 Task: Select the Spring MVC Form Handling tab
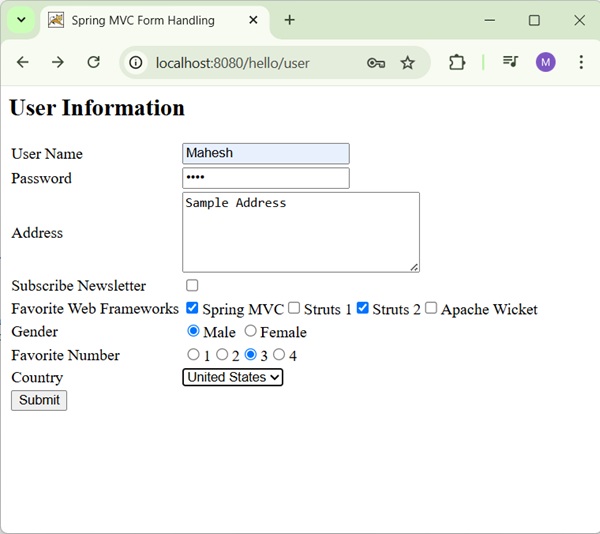(155, 21)
